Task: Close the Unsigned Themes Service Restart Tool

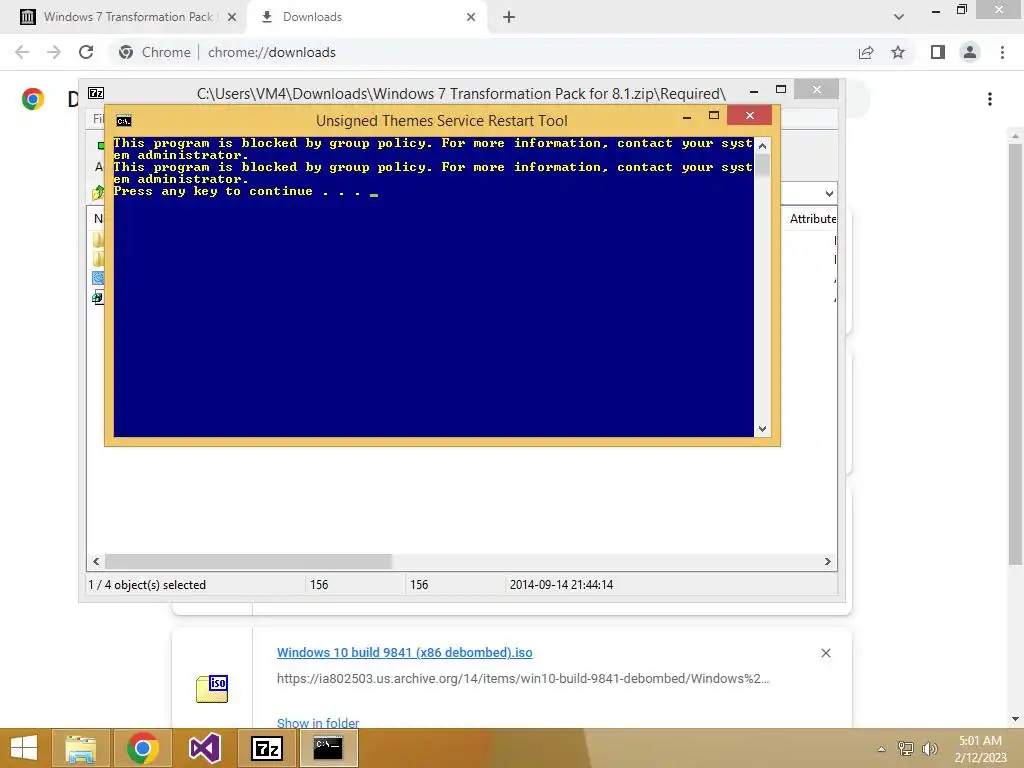Action: (750, 116)
